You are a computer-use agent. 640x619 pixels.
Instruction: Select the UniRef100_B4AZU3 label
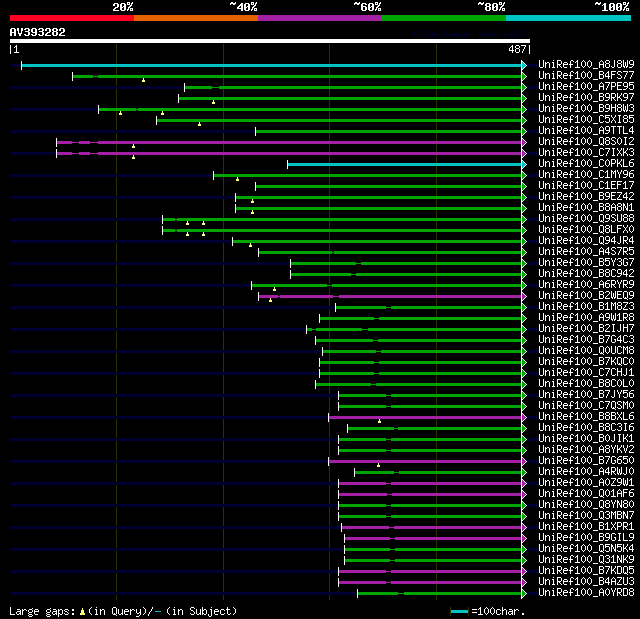(586, 582)
